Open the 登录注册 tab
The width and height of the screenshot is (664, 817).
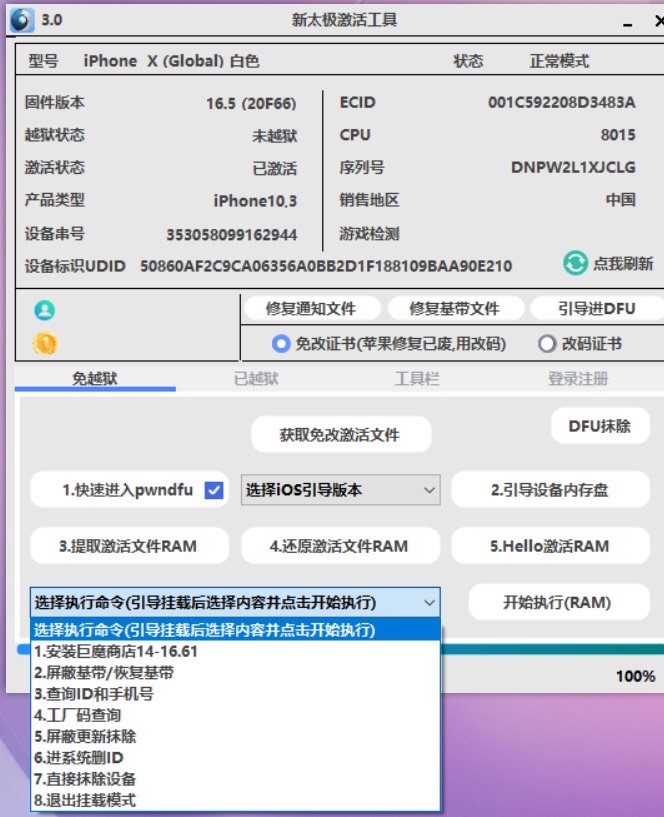click(578, 379)
